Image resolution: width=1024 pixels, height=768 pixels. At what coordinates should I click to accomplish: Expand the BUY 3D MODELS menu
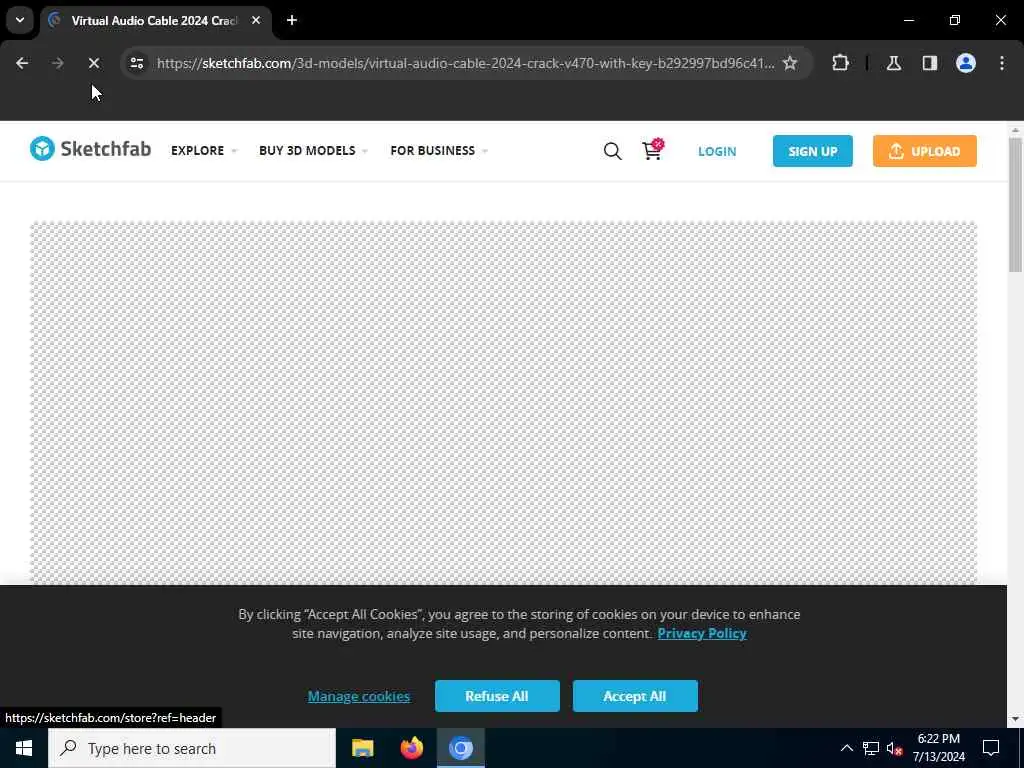click(x=313, y=150)
